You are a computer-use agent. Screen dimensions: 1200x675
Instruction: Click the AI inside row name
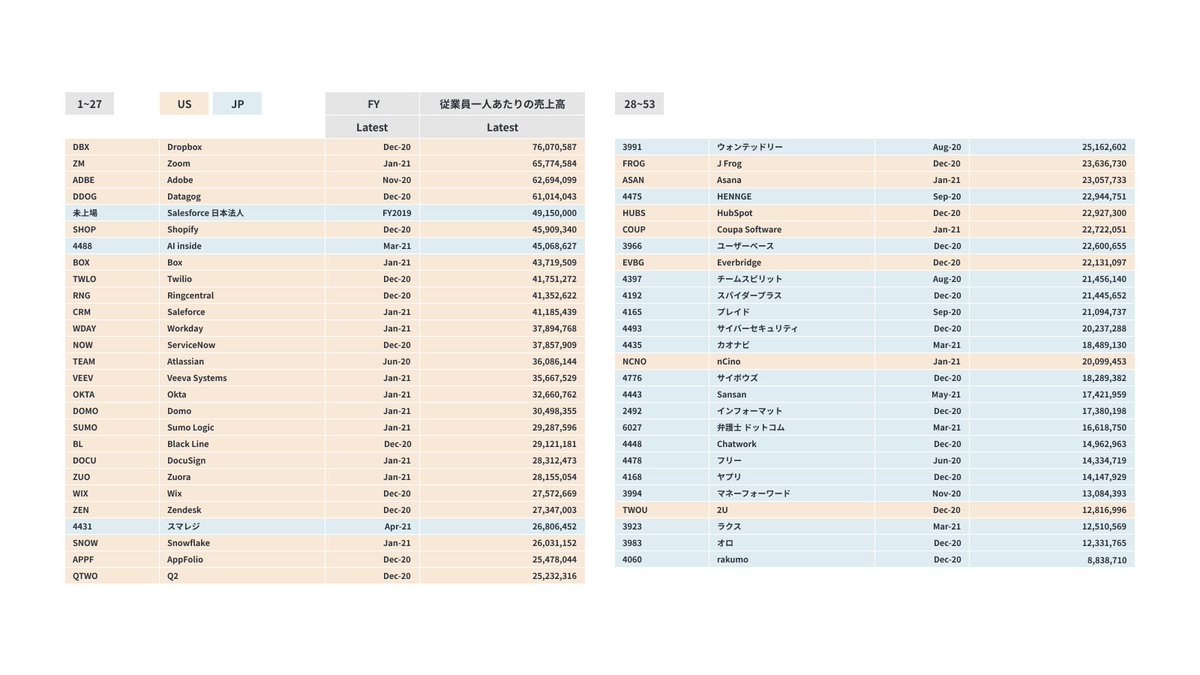(x=185, y=246)
